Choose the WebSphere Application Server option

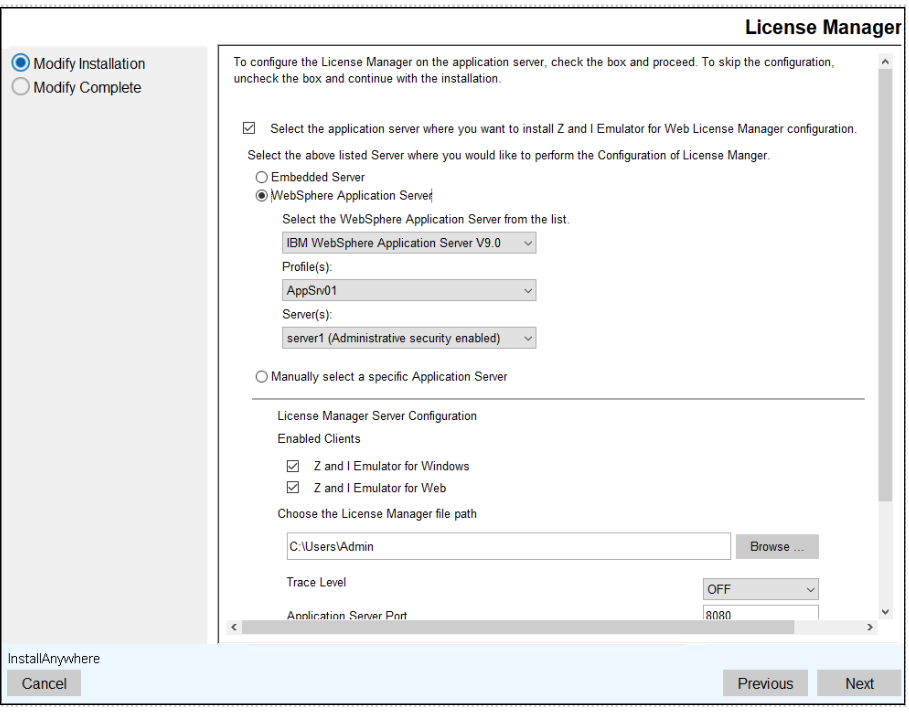tap(262, 196)
